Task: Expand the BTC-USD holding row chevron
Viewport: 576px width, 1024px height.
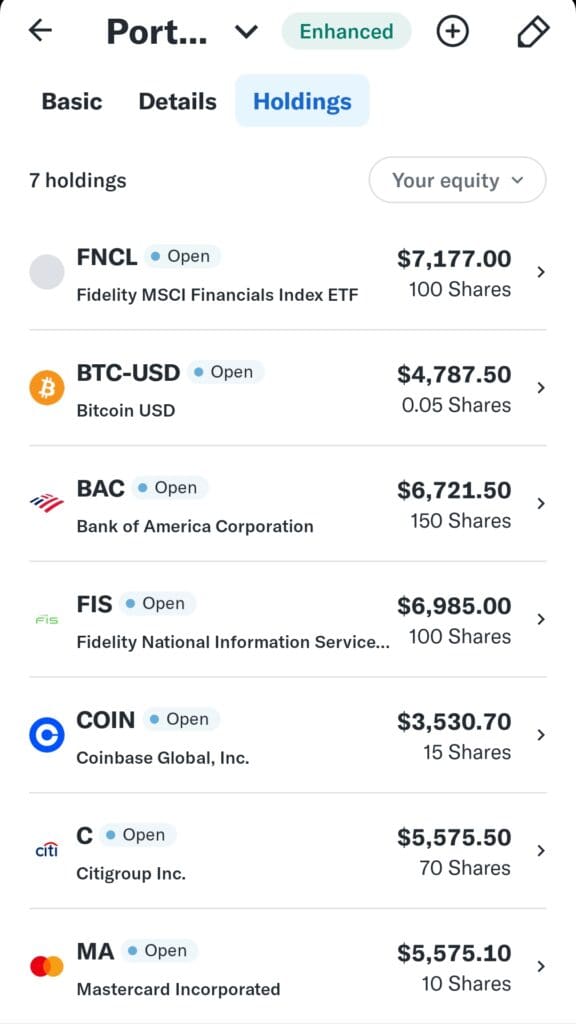Action: coord(541,388)
